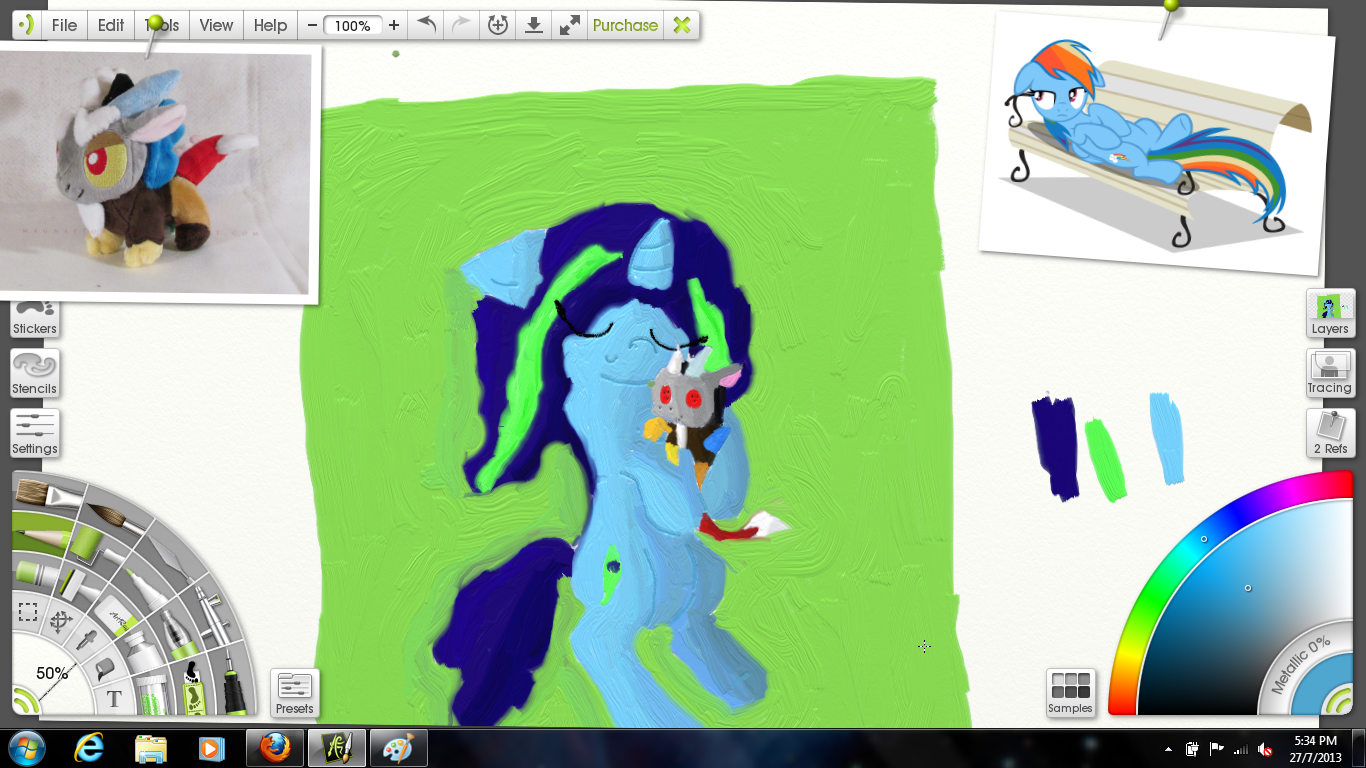Click the Discord plush reference image
1366x768 pixels.
160,172
